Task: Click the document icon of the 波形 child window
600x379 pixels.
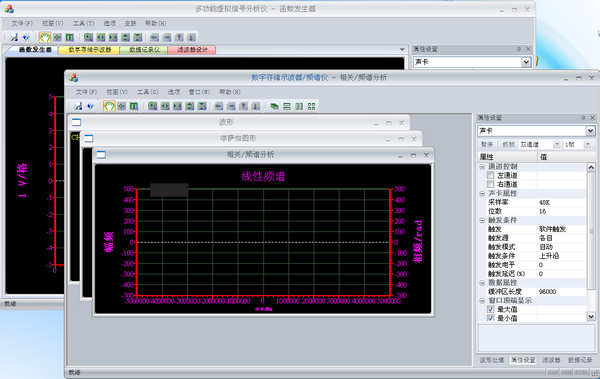Action: [x=77, y=122]
